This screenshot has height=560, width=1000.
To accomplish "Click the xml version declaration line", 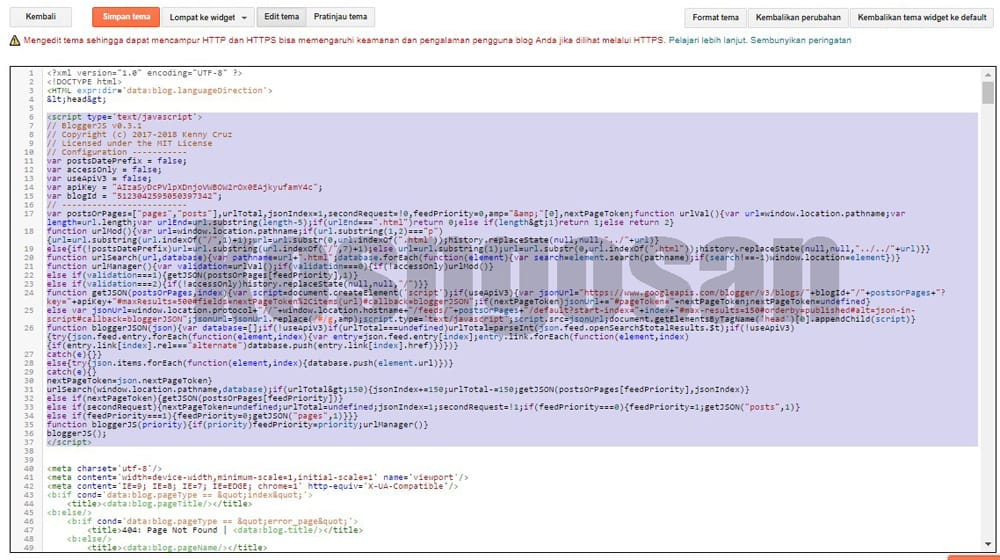I will coord(144,73).
